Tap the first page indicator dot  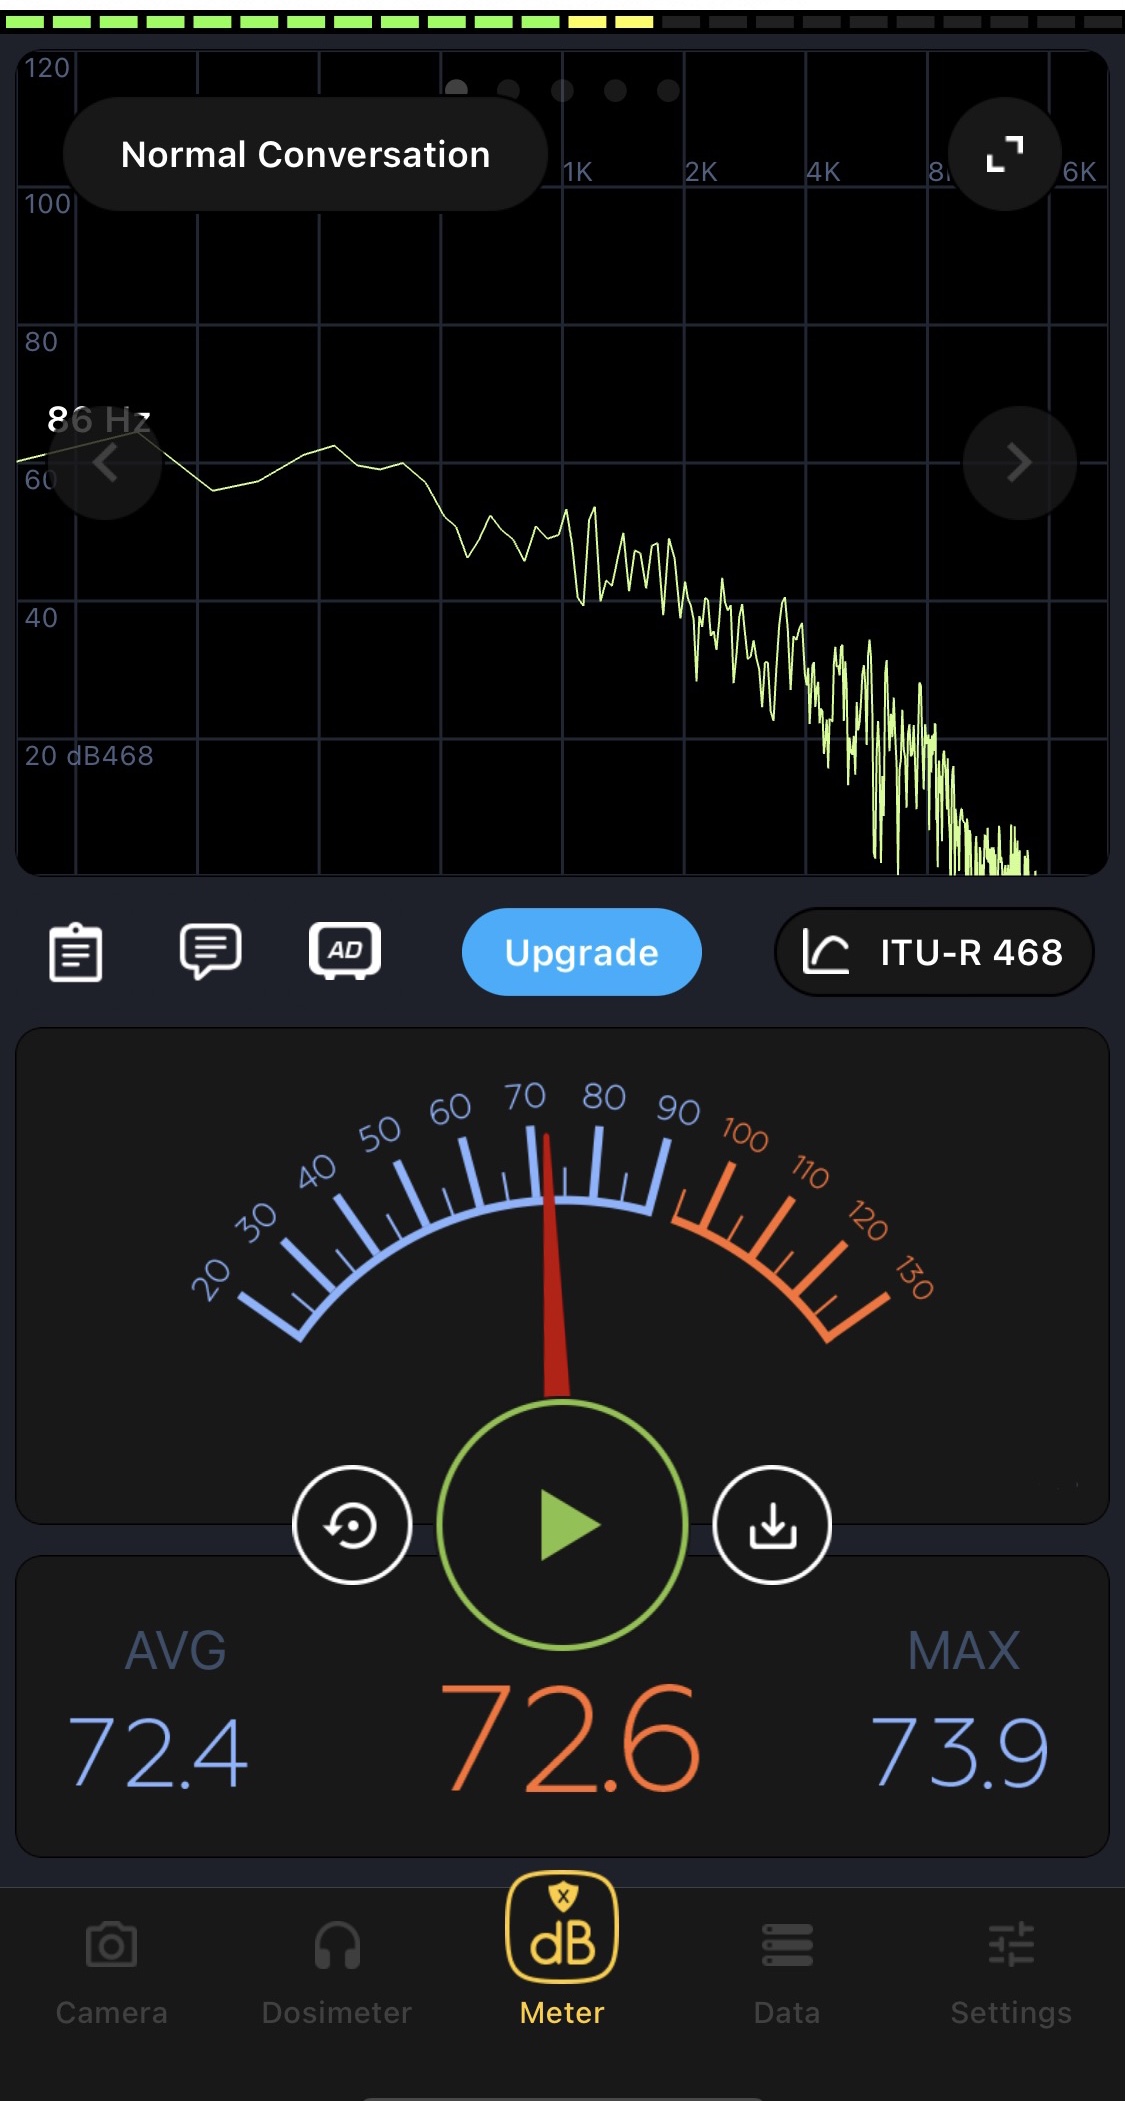[x=457, y=90]
